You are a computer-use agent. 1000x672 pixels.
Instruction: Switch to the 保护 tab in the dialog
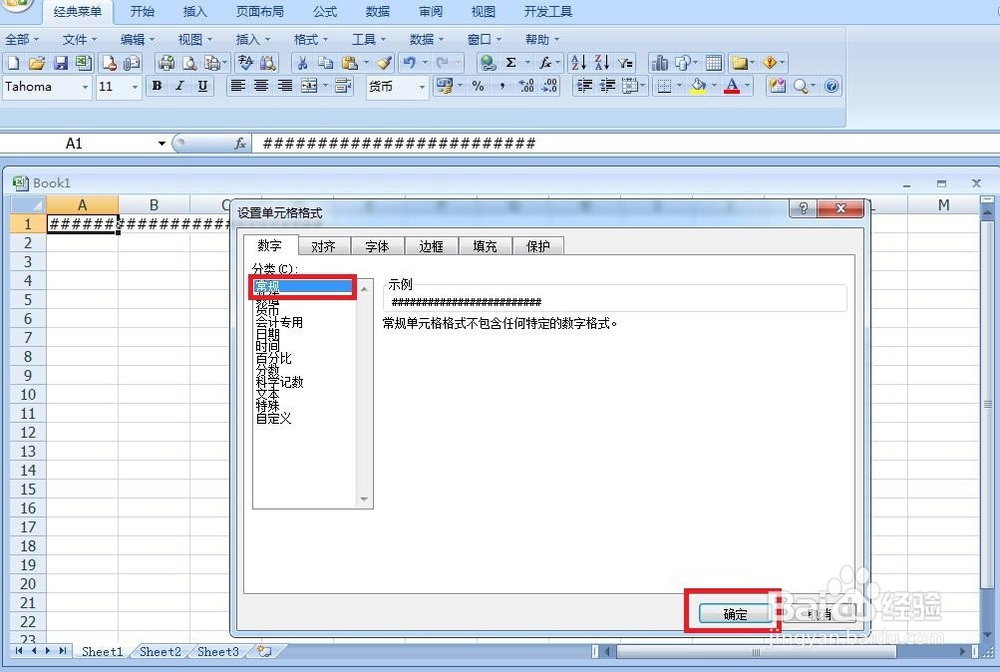tap(538, 246)
